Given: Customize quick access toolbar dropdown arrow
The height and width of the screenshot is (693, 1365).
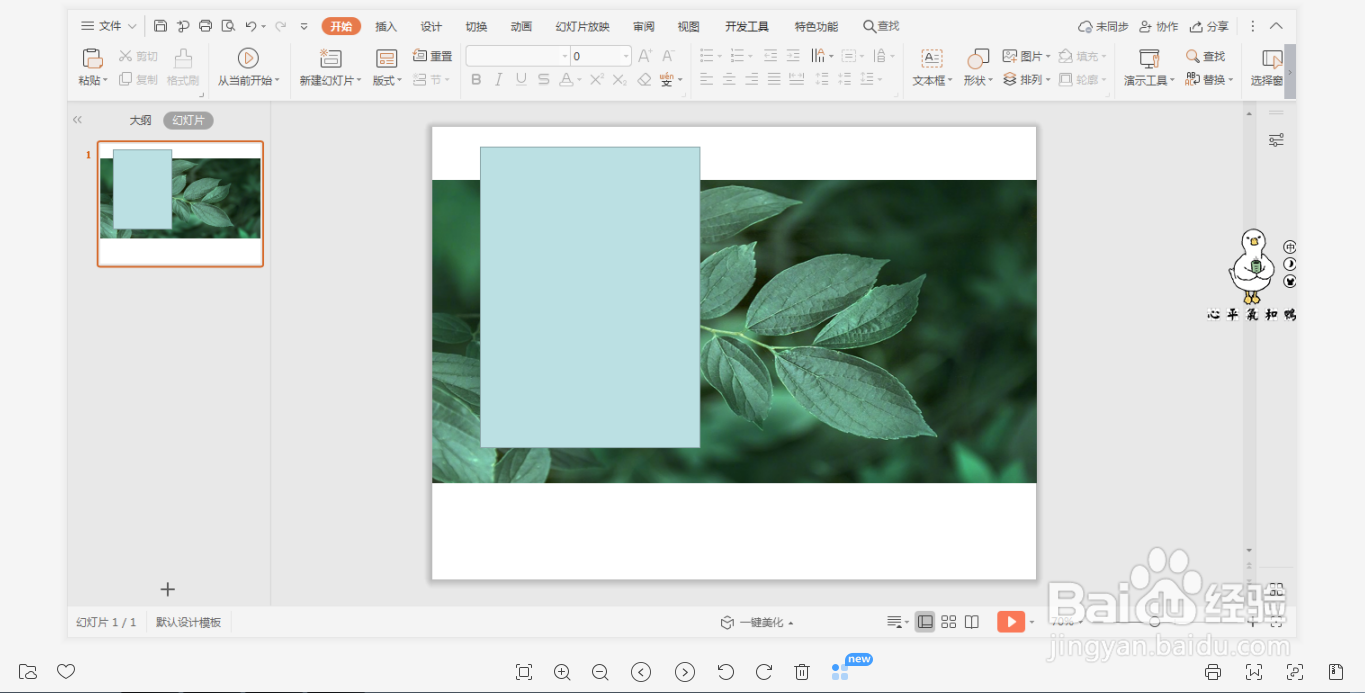Looking at the screenshot, I should [304, 26].
